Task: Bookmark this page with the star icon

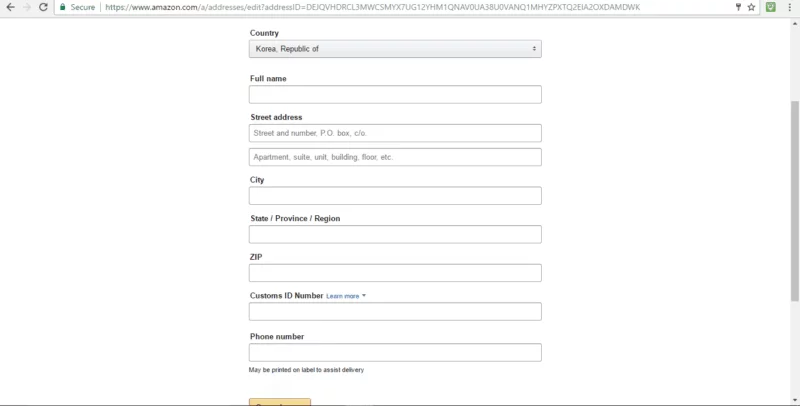Action: click(x=752, y=7)
